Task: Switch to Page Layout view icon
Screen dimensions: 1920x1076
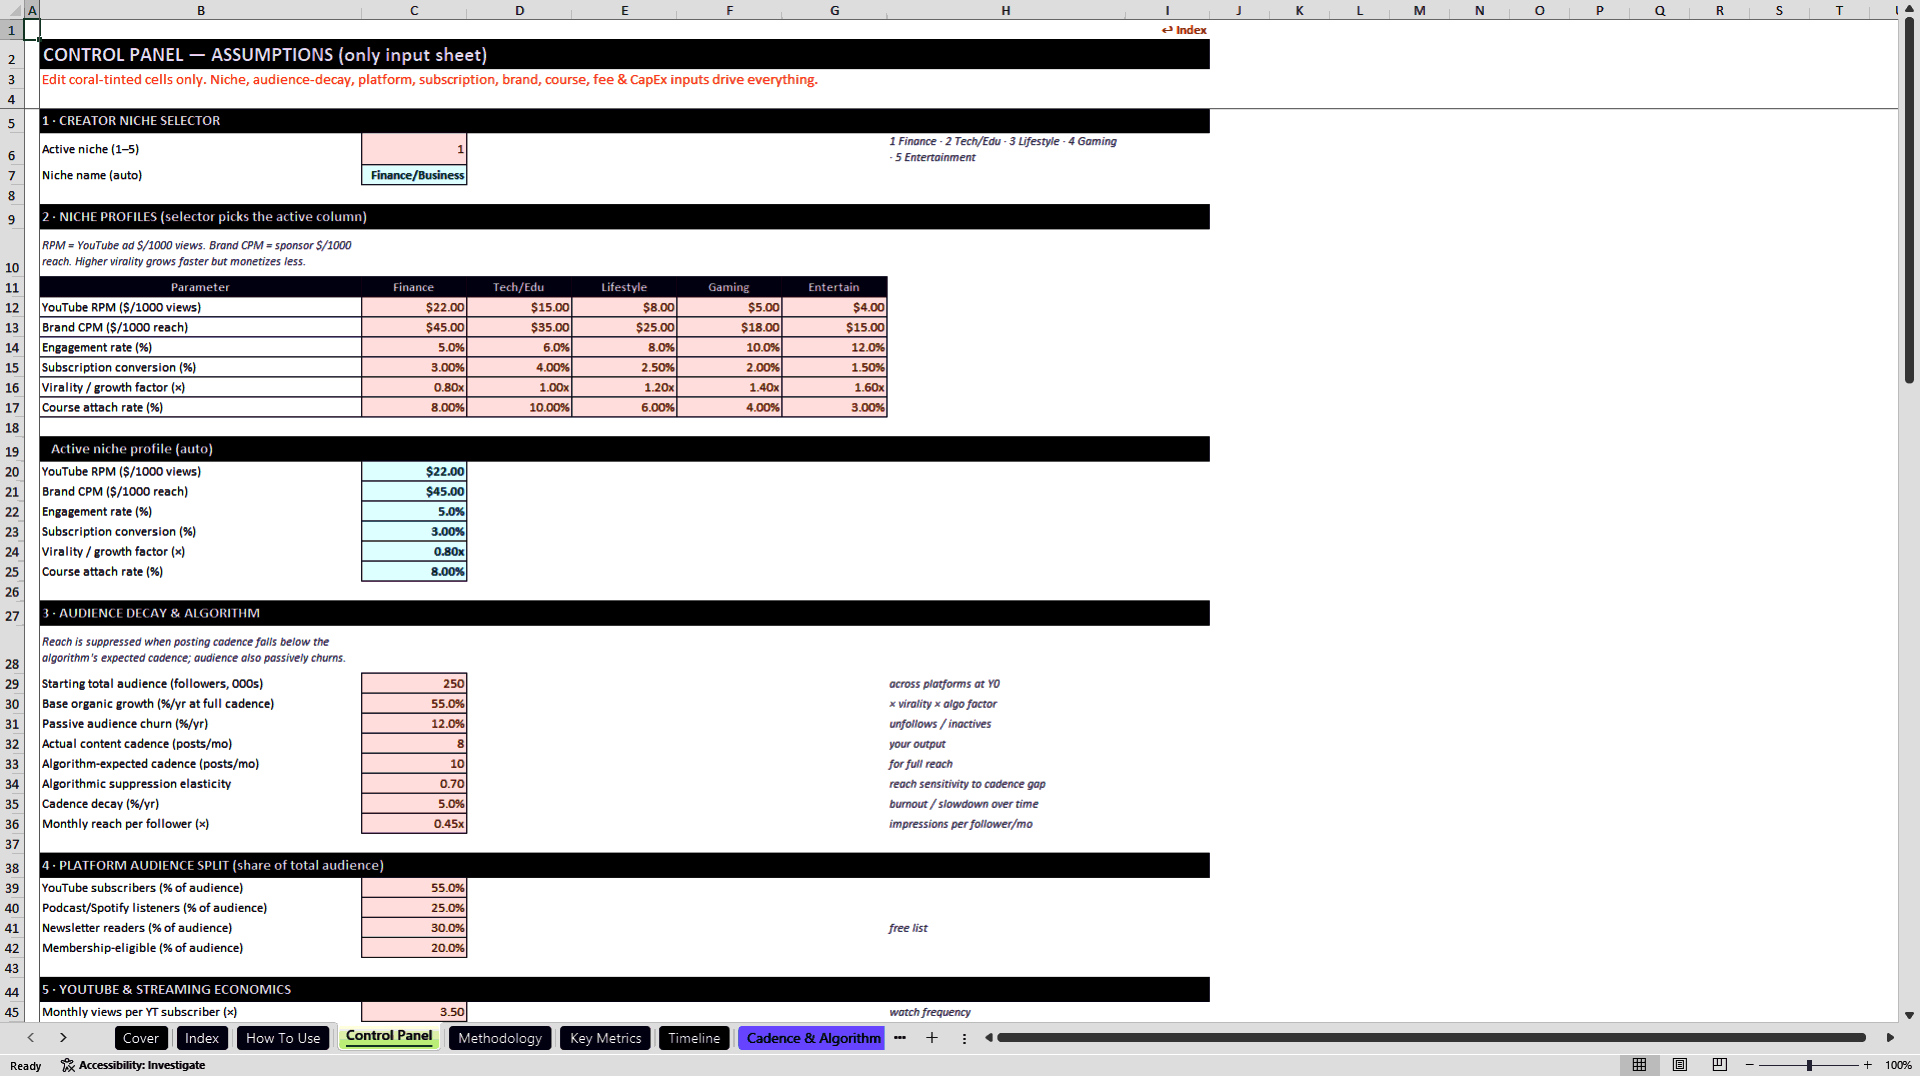Action: tap(1679, 1065)
